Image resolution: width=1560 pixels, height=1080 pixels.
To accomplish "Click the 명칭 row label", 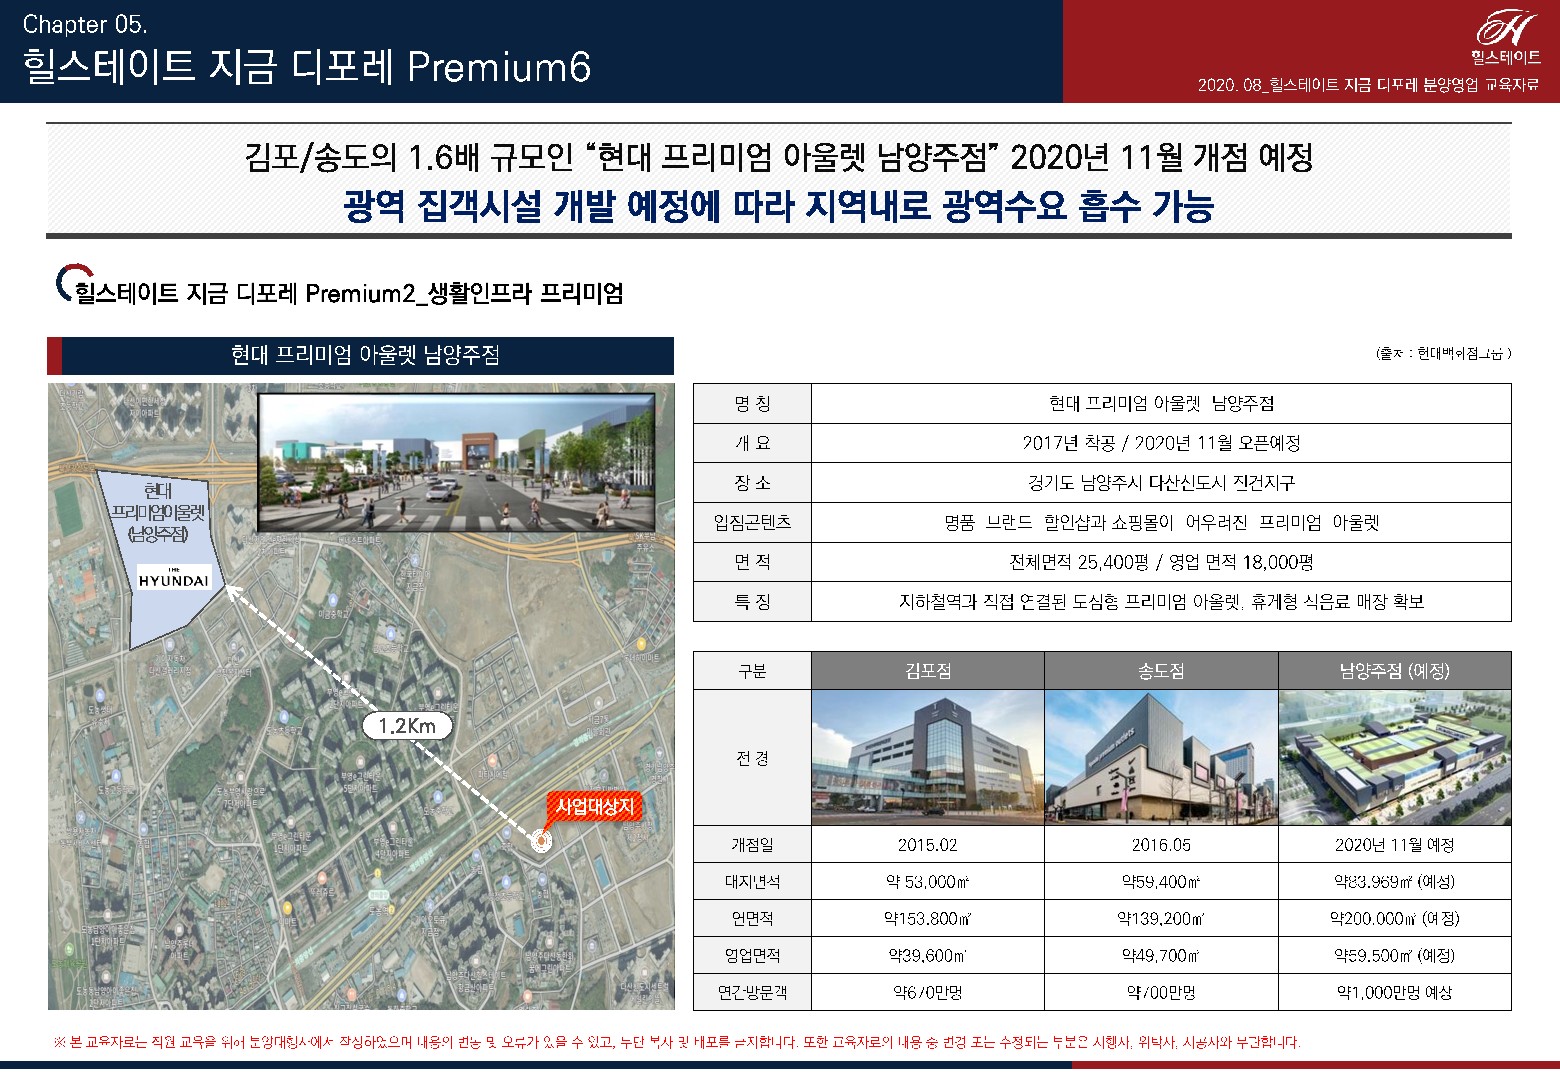I will [752, 404].
